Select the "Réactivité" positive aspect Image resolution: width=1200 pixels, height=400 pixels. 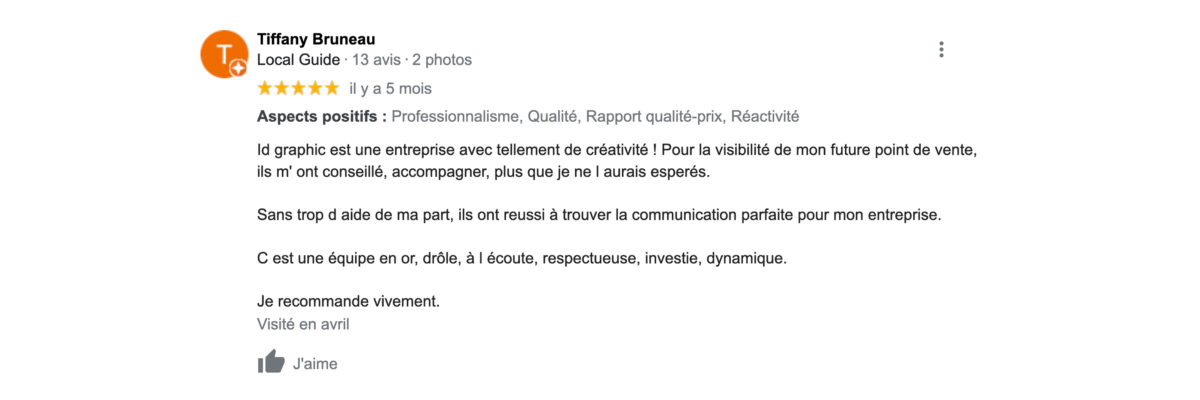pos(765,117)
